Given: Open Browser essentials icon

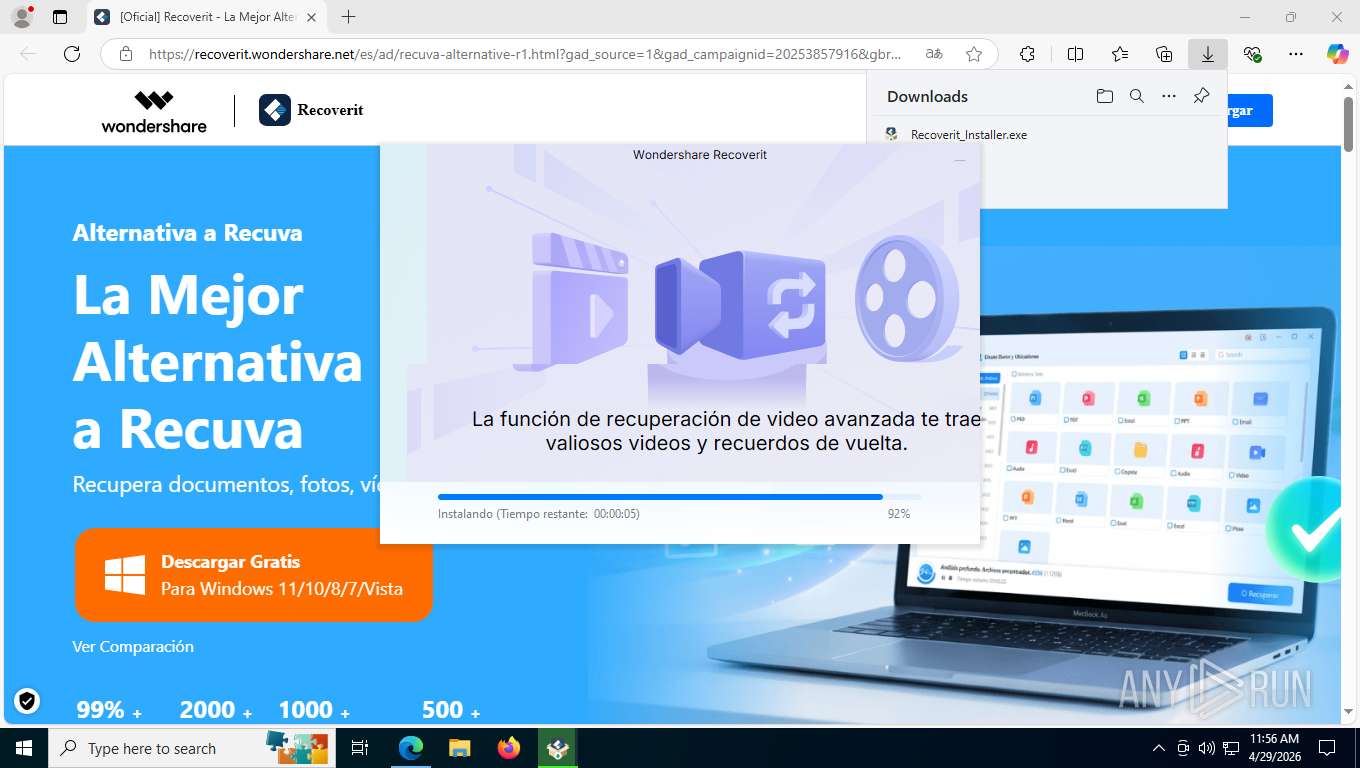Looking at the screenshot, I should click(1252, 54).
